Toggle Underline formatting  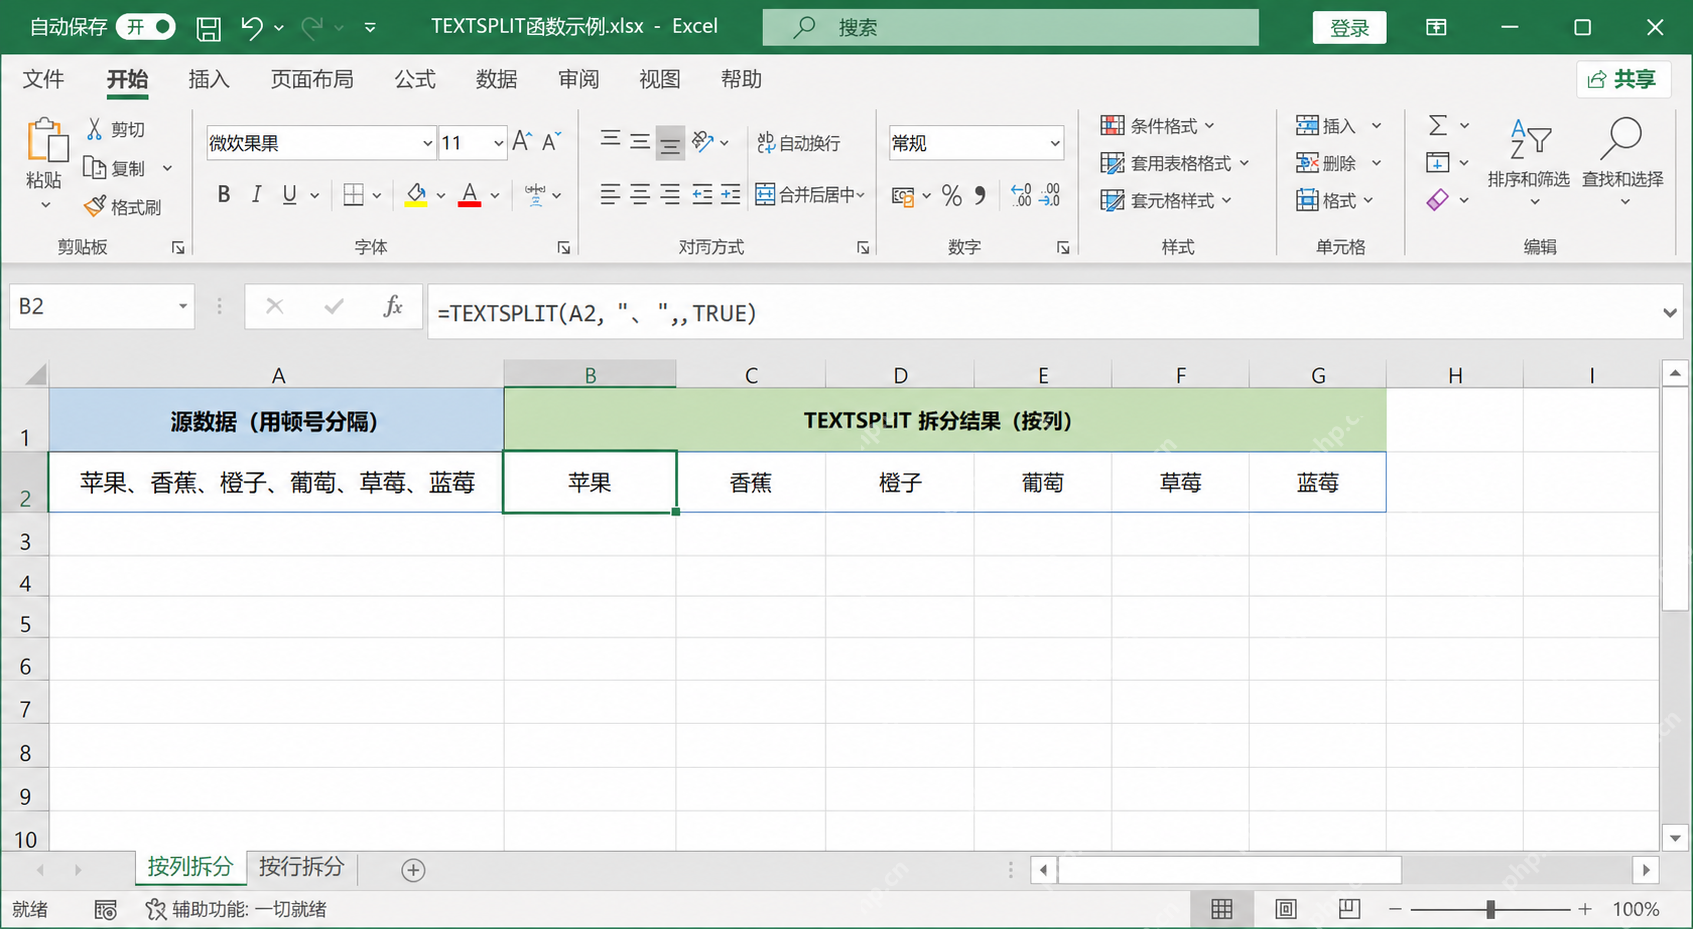coord(289,195)
